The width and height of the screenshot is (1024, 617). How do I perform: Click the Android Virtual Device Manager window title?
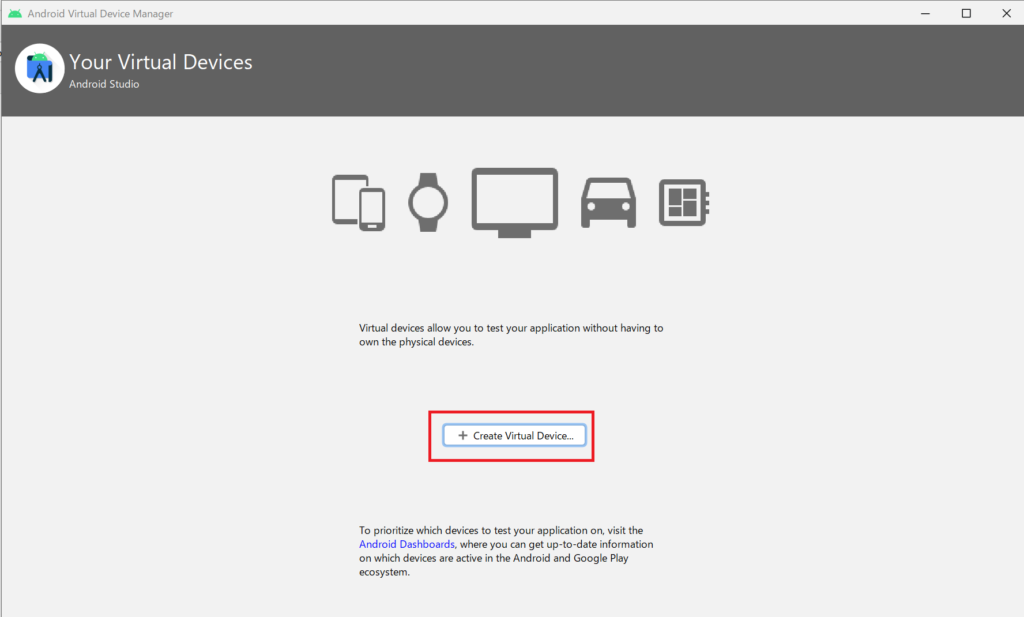(x=100, y=14)
